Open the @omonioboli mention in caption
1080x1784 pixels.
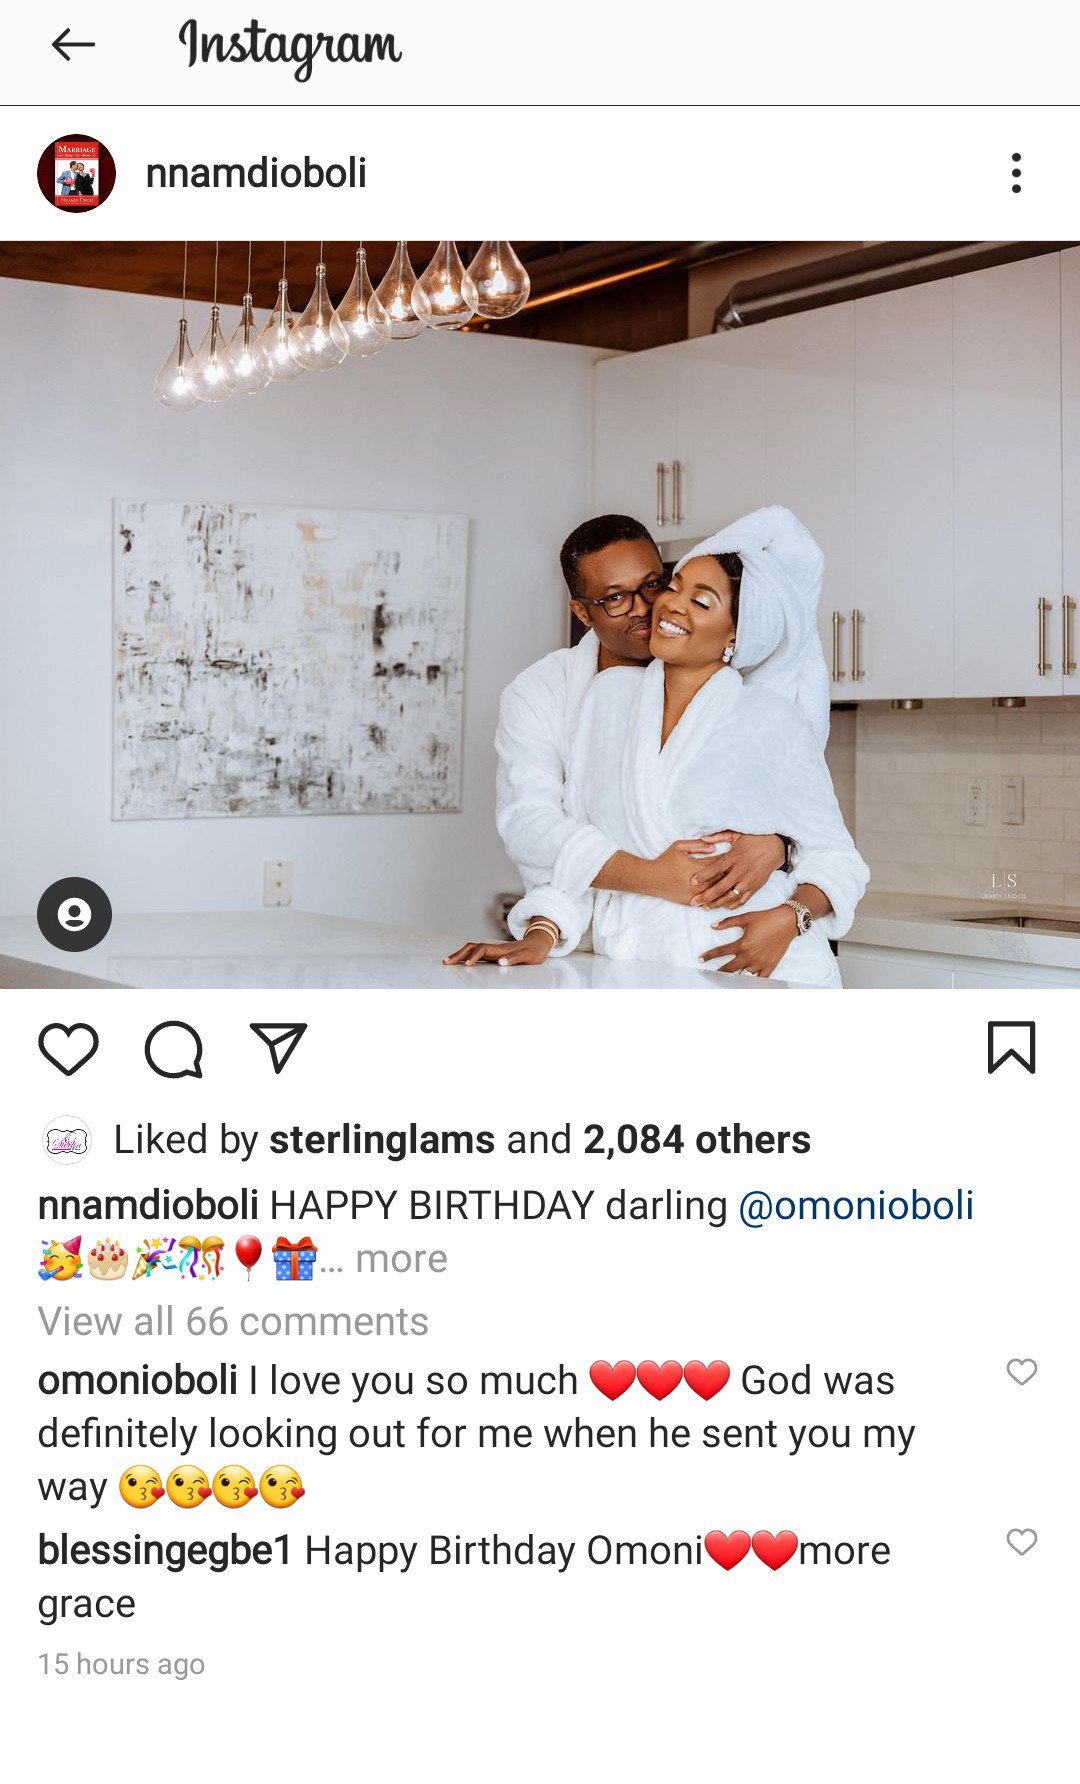pyautogui.click(x=856, y=1206)
